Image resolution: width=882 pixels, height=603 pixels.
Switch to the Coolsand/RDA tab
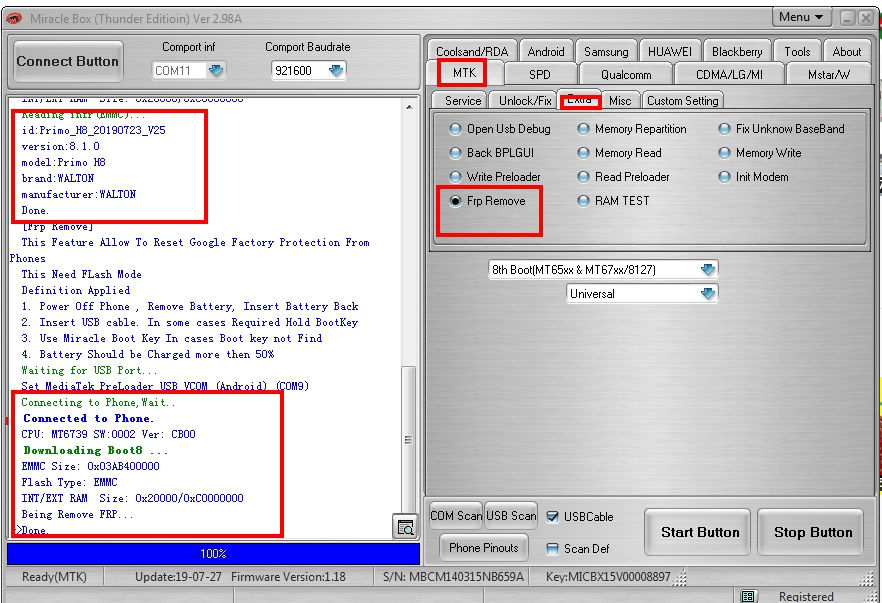tap(471, 52)
